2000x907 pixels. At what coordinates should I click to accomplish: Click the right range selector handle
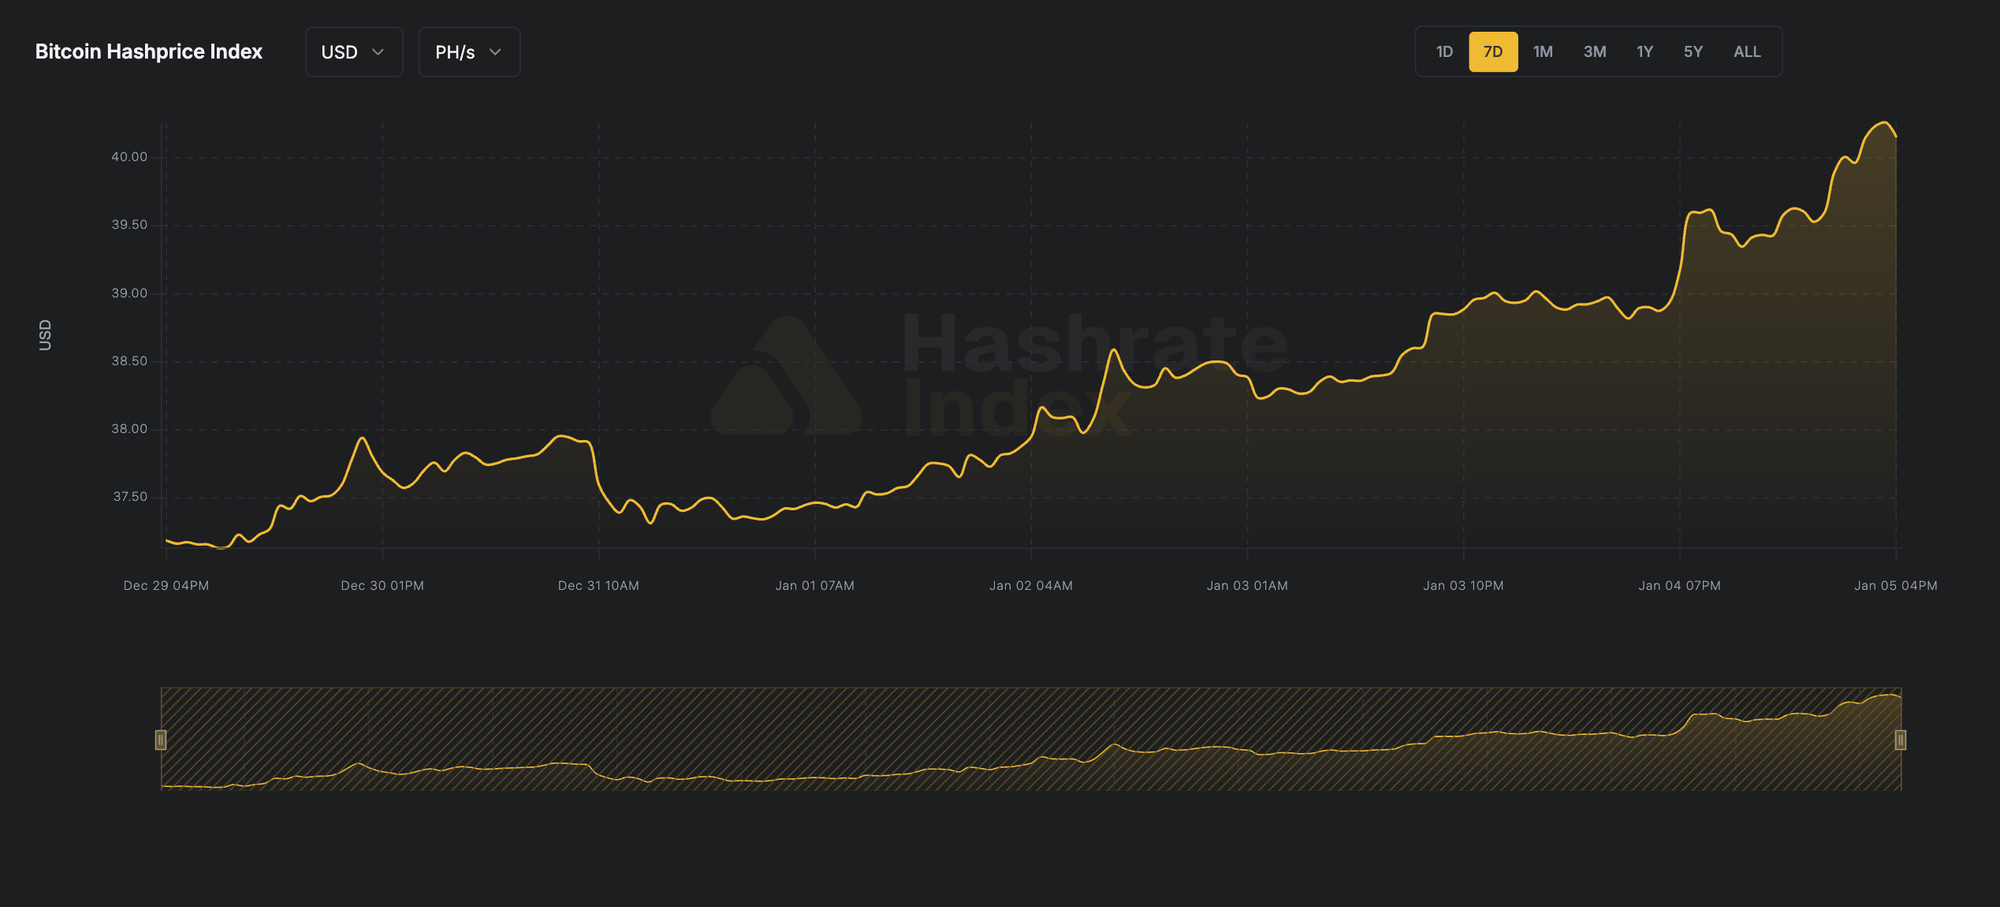(x=1899, y=740)
